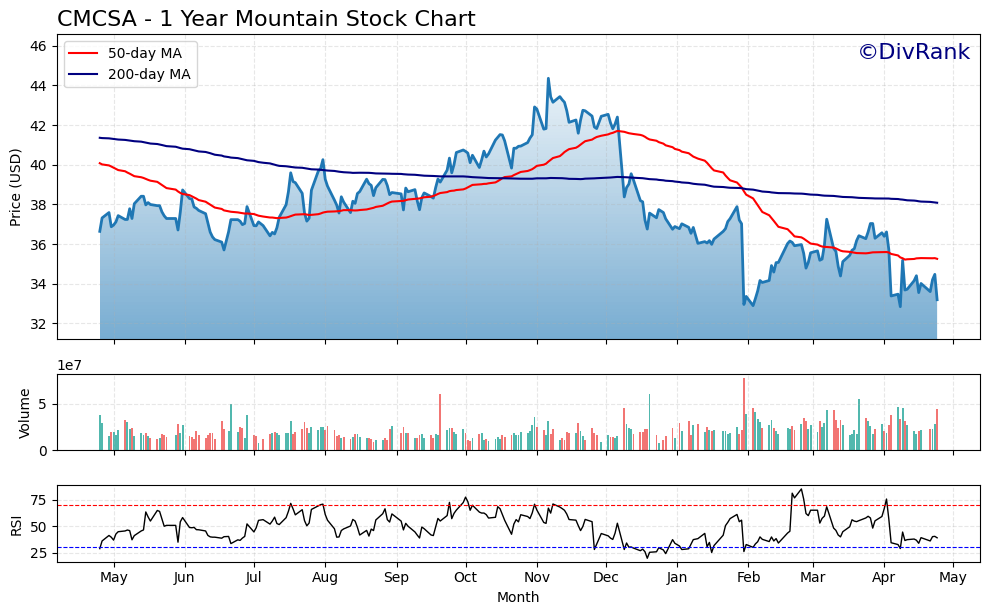Click the 0 tick on the Volume axis
Screen dimensions: 989x615
tap(42, 451)
